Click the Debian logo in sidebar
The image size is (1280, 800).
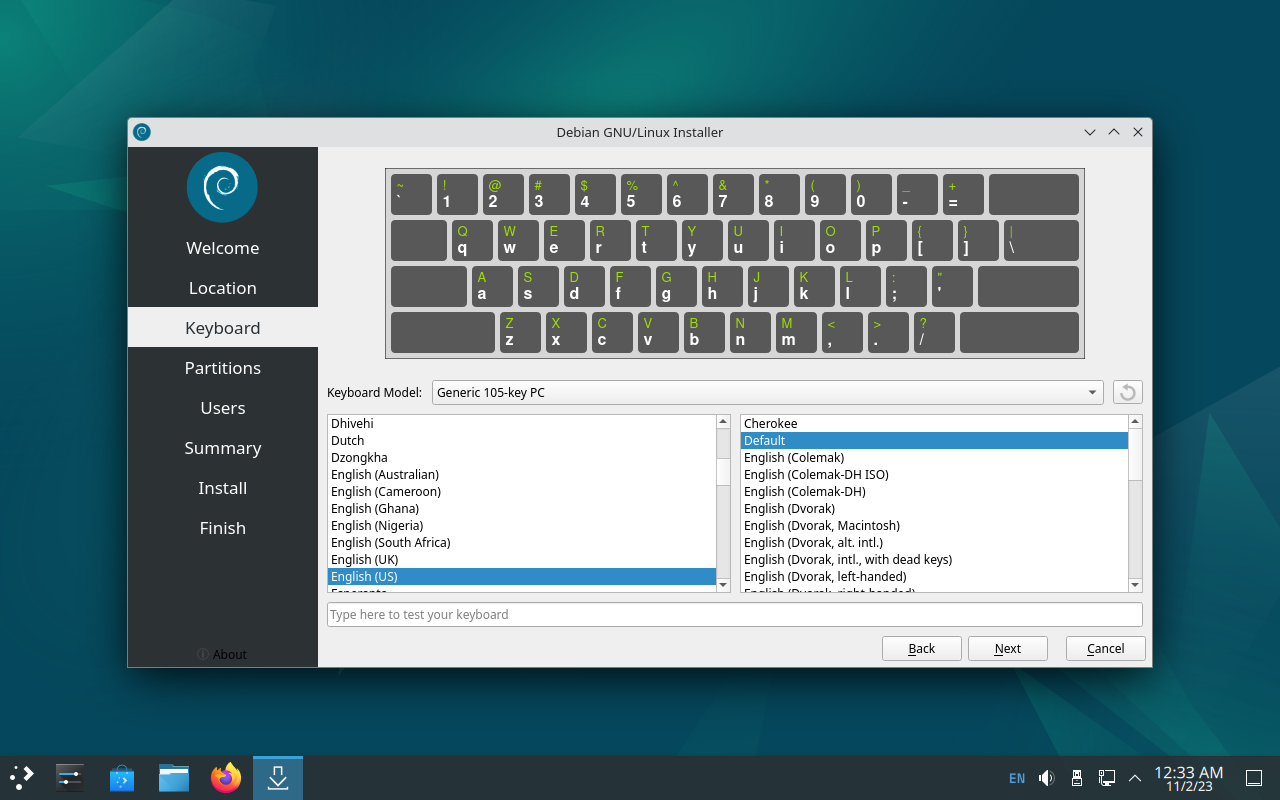click(222, 187)
